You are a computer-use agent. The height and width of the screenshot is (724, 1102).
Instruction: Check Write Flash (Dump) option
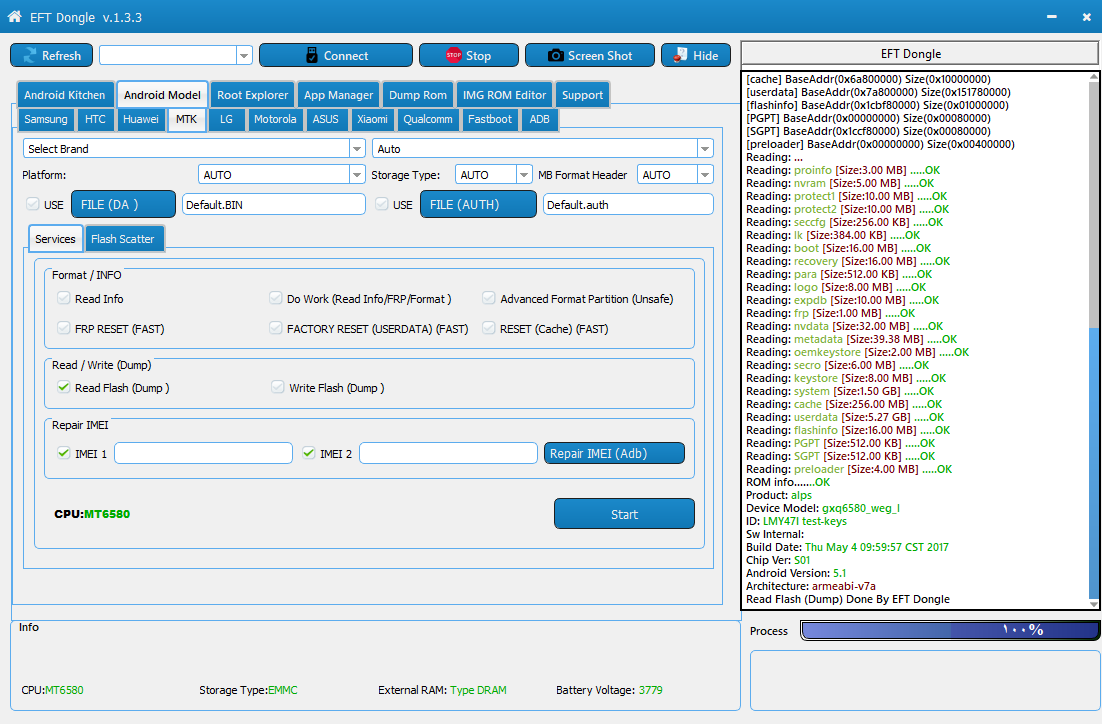[x=278, y=387]
